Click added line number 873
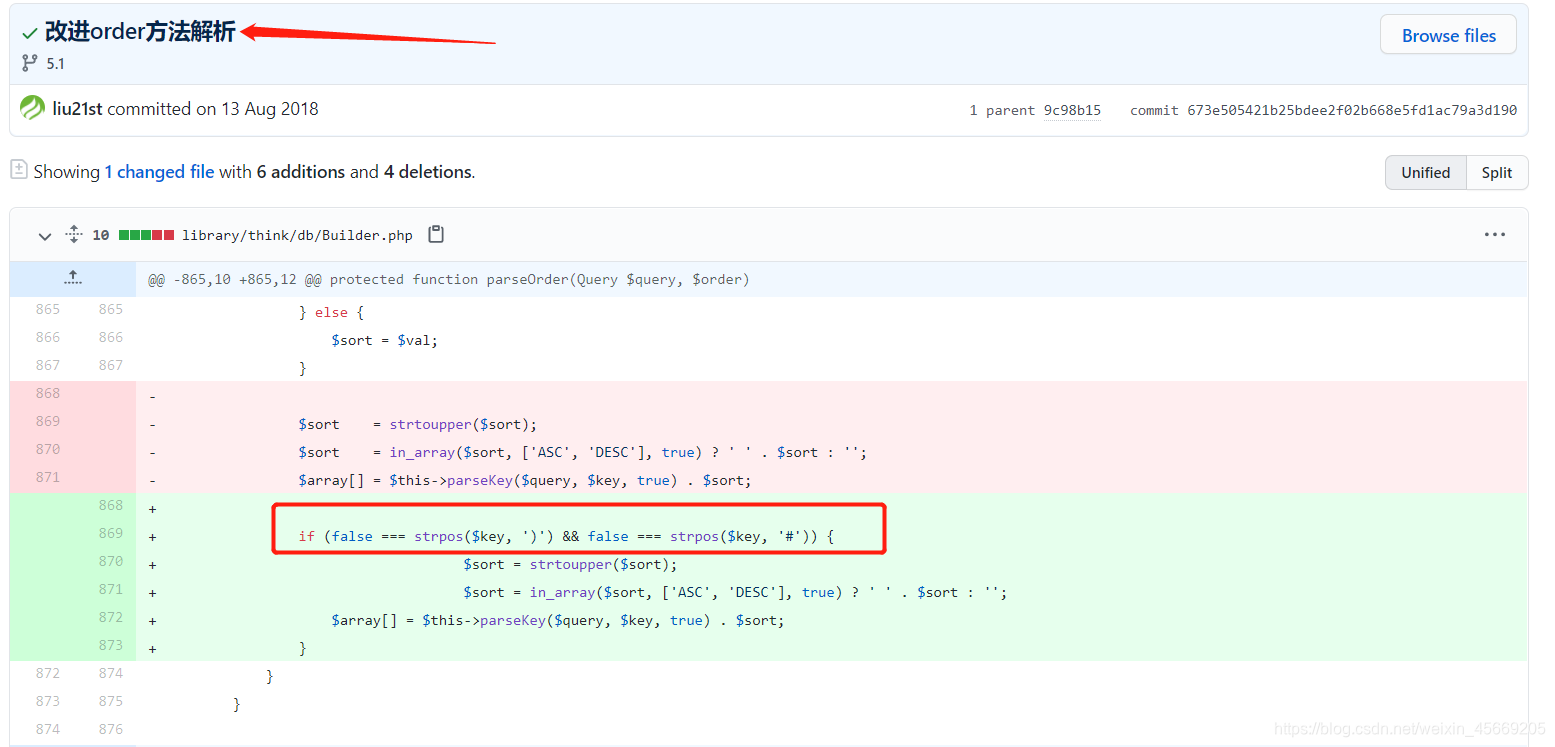1555x747 pixels. pyautogui.click(x=111, y=645)
